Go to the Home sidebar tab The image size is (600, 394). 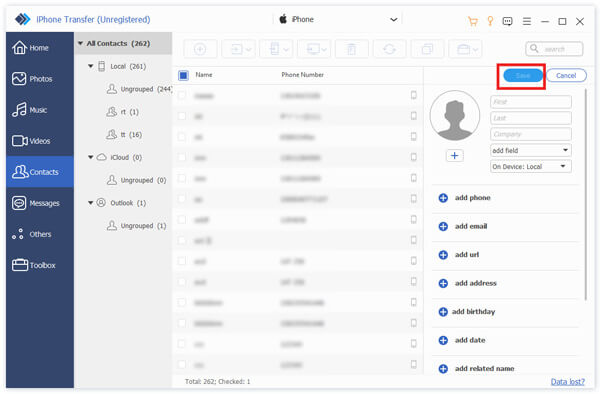tap(39, 48)
